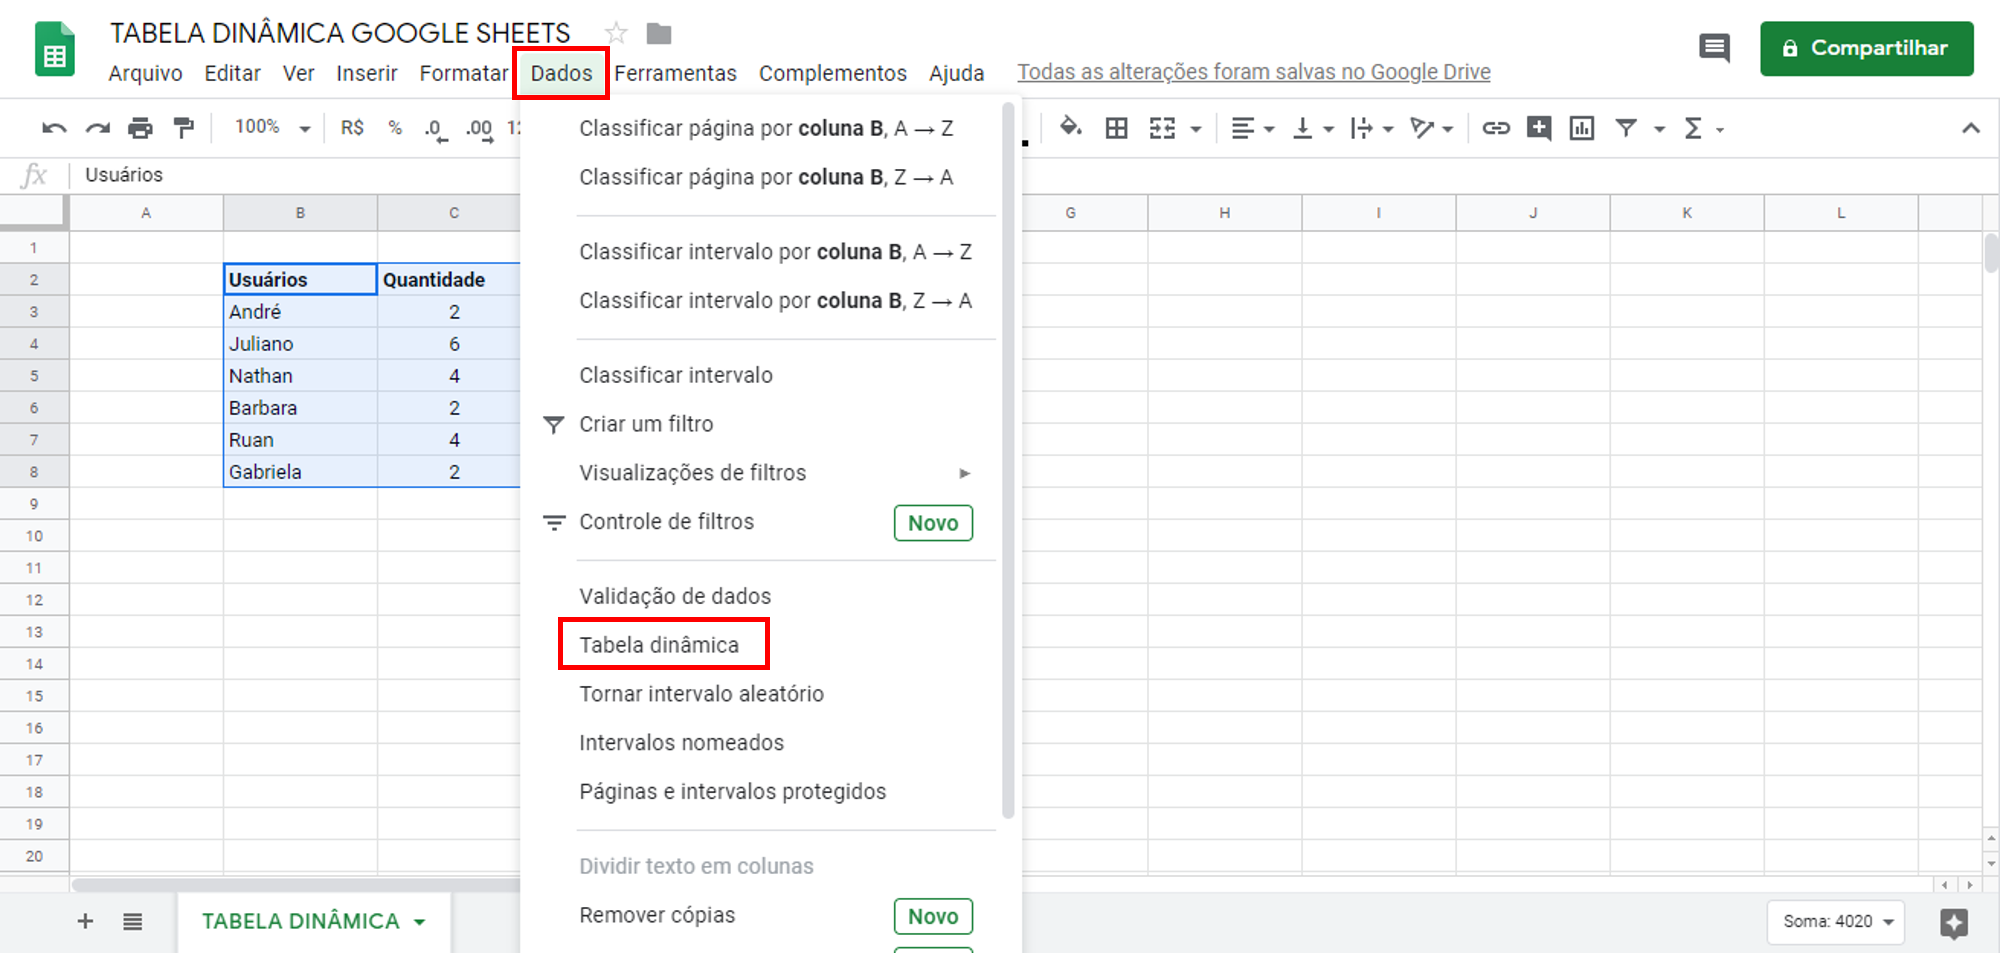Expand text rotation dropdown arrow
This screenshot has width=2000, height=953.
1447,129
